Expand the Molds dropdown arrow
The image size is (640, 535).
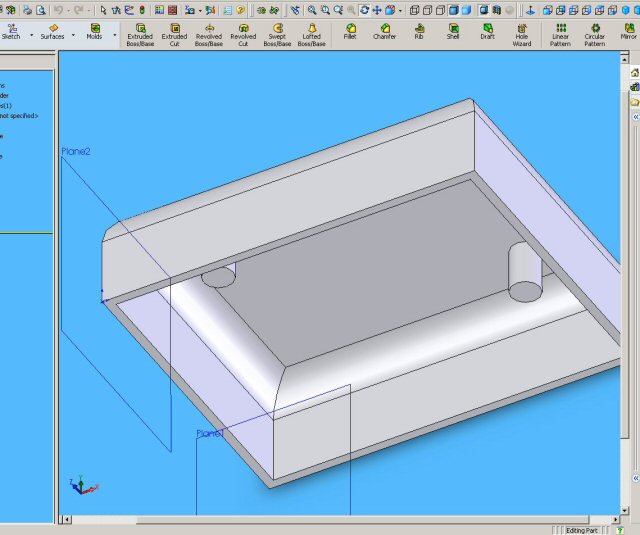(114, 35)
